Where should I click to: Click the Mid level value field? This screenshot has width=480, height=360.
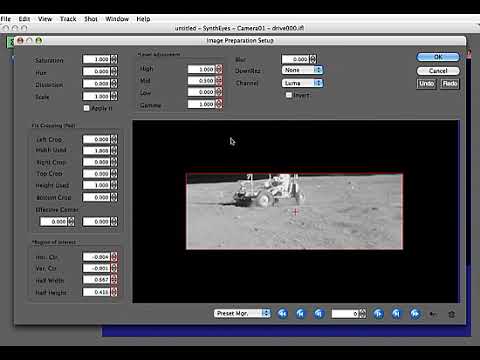[202, 81]
